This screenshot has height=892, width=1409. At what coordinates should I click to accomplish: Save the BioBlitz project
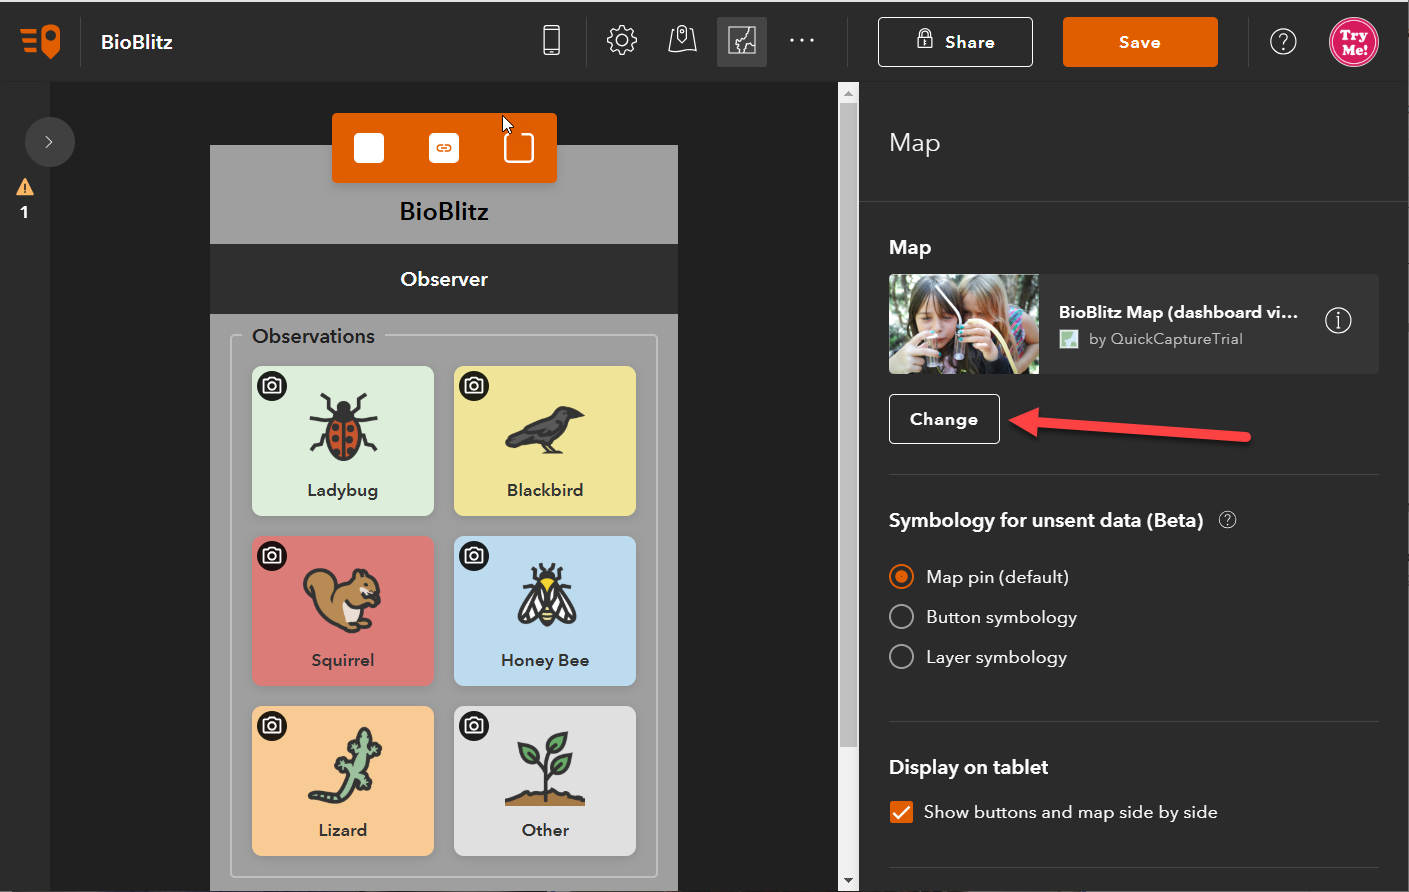(x=1140, y=42)
